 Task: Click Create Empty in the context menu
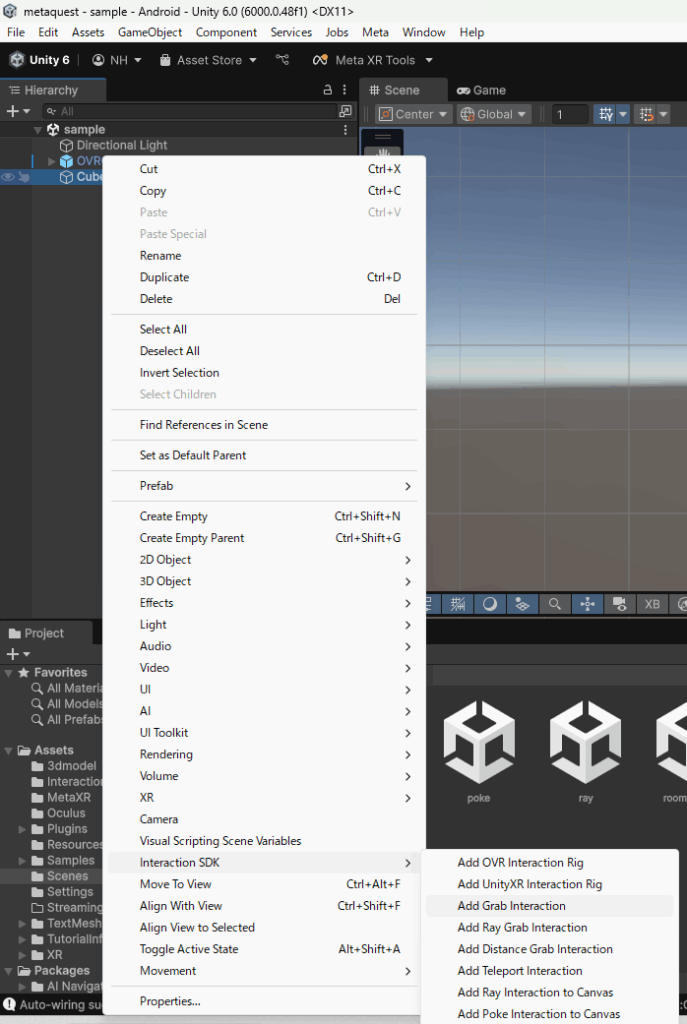(264, 516)
